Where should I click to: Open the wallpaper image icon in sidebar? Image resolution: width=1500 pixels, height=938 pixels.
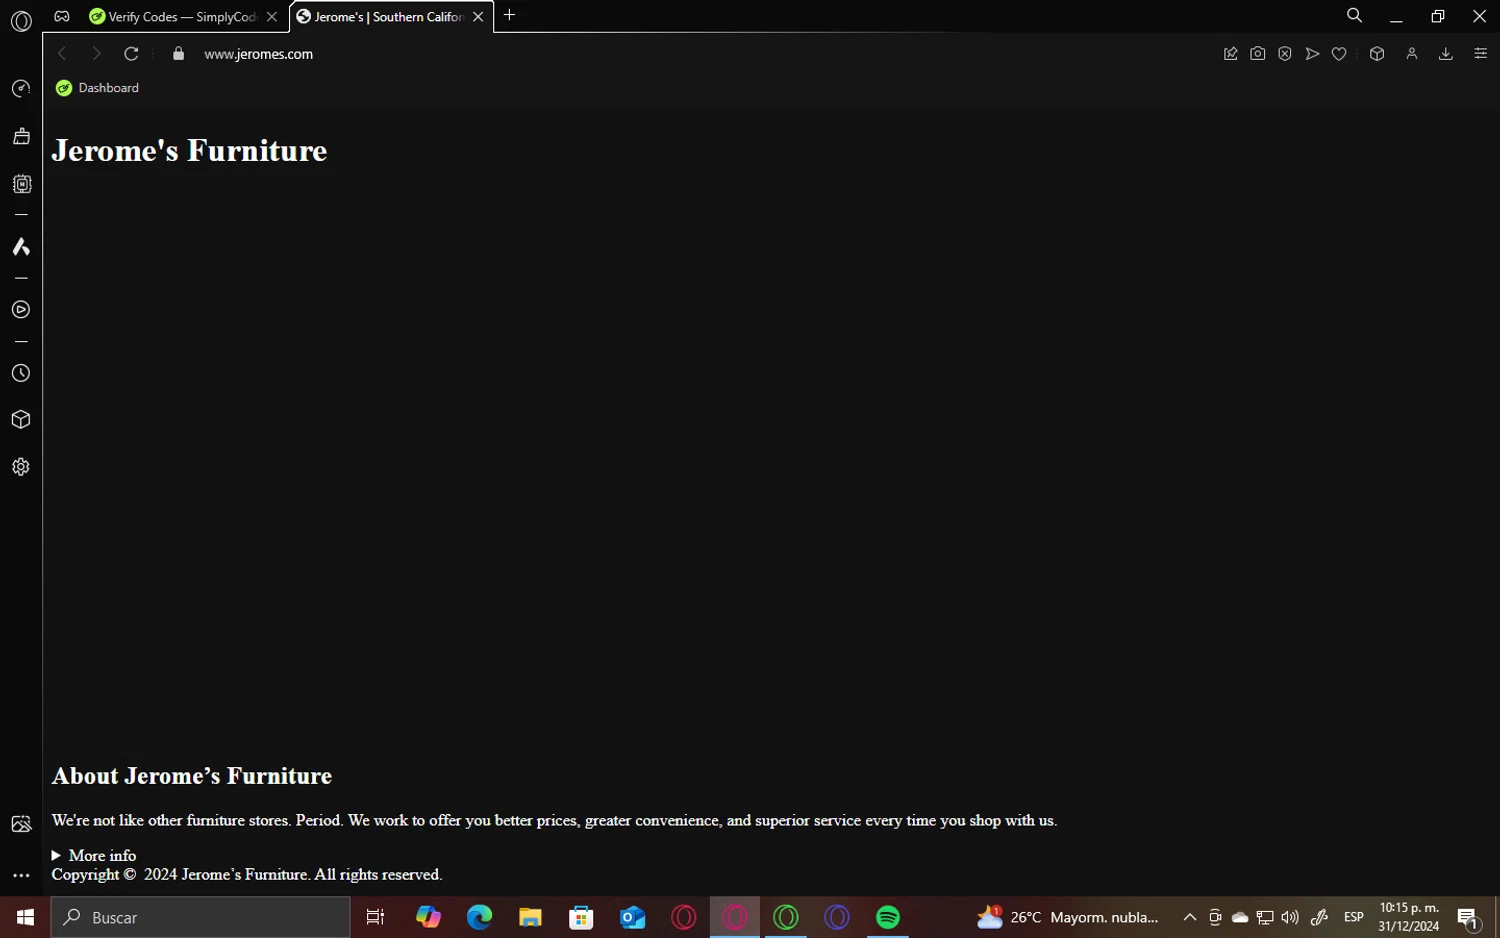[x=21, y=824]
